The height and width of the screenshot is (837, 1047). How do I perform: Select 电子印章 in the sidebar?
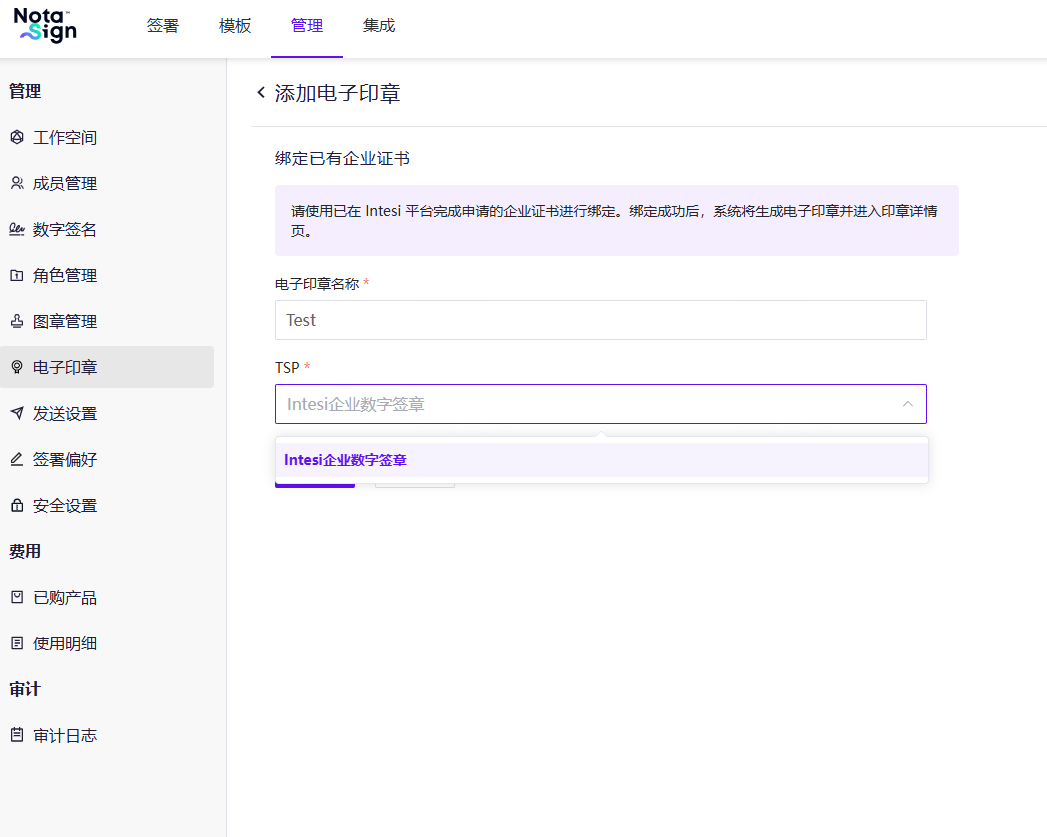[107, 367]
